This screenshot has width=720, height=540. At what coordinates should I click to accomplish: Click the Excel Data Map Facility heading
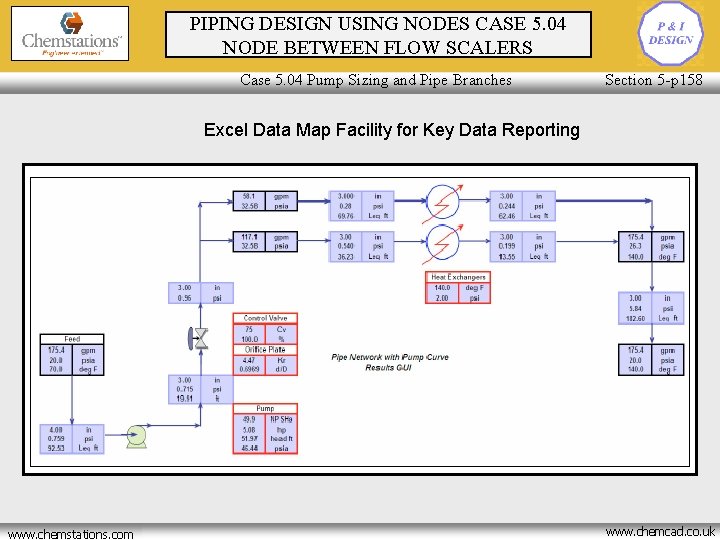coord(392,130)
